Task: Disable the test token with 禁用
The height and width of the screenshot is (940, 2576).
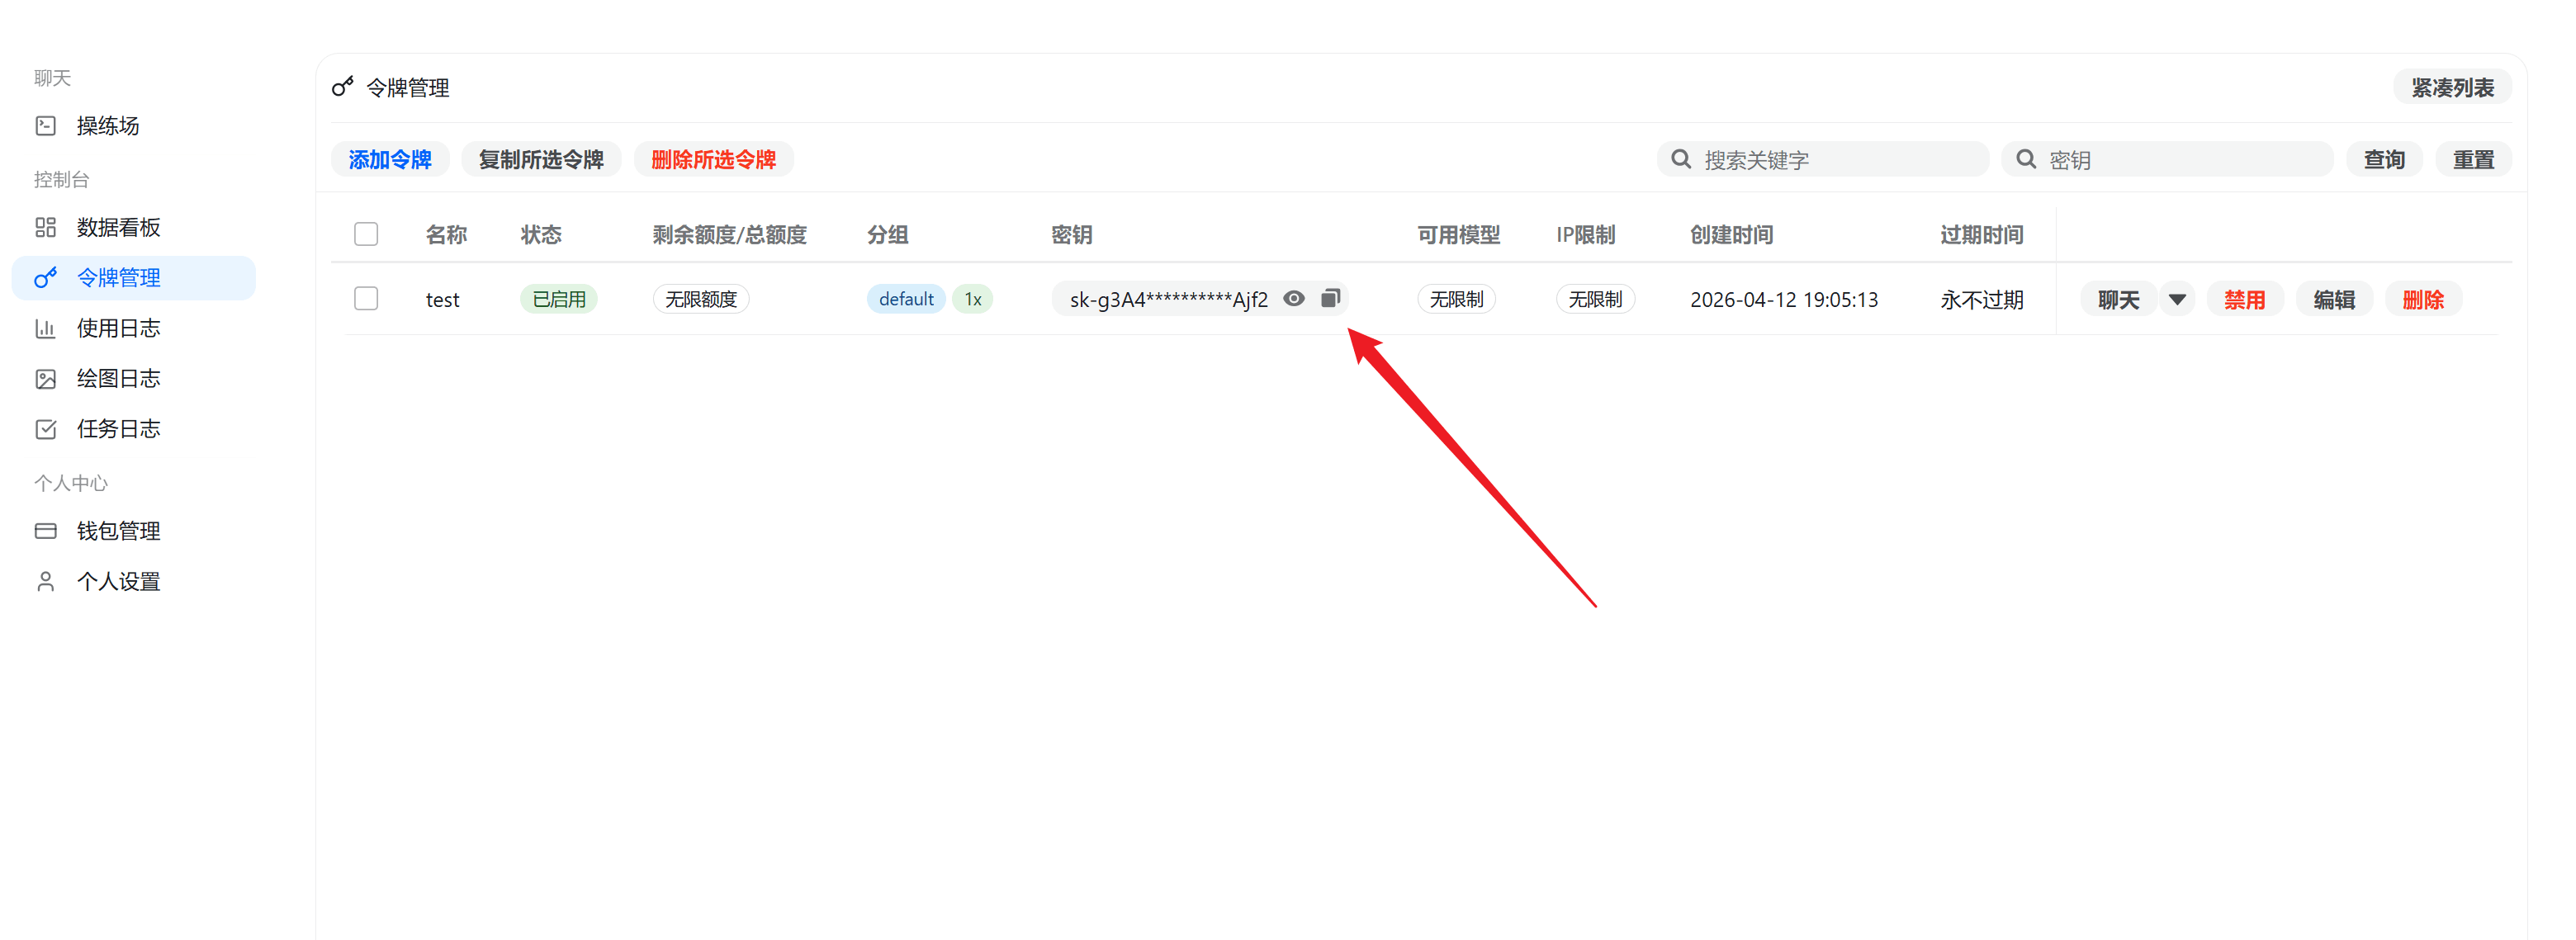Action: coord(2244,299)
